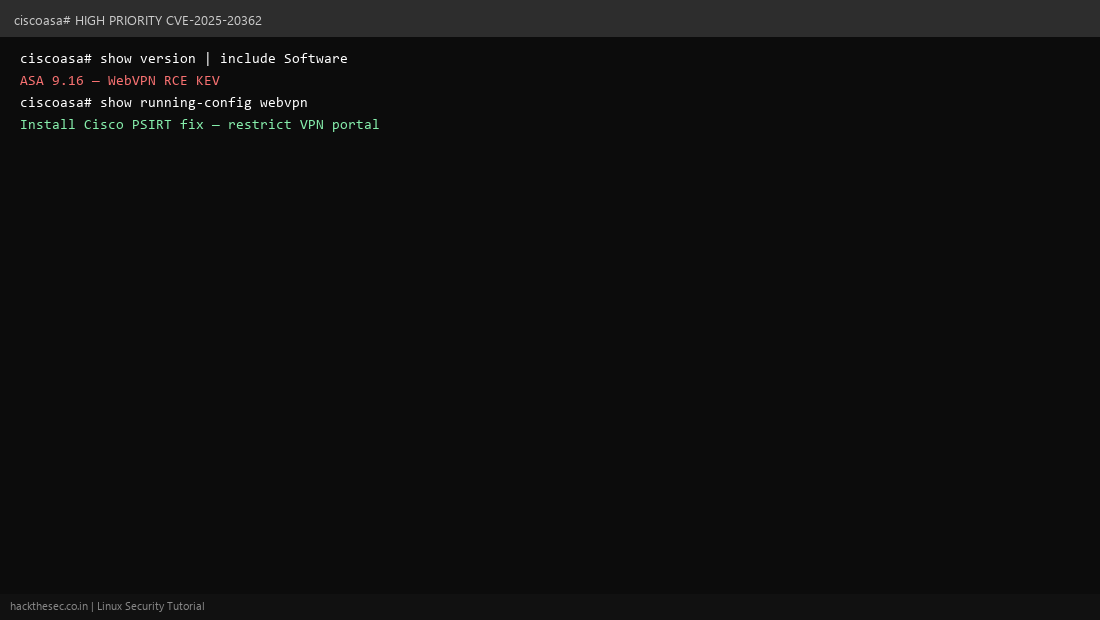
Task: Click the 'webvpn' argument in second command
Action: pyautogui.click(x=283, y=102)
